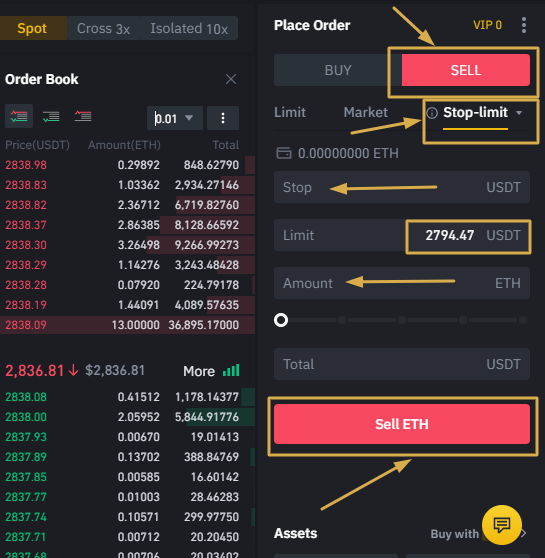Click ask price 2838.37
This screenshot has height=558, width=545.
[x=26, y=225]
